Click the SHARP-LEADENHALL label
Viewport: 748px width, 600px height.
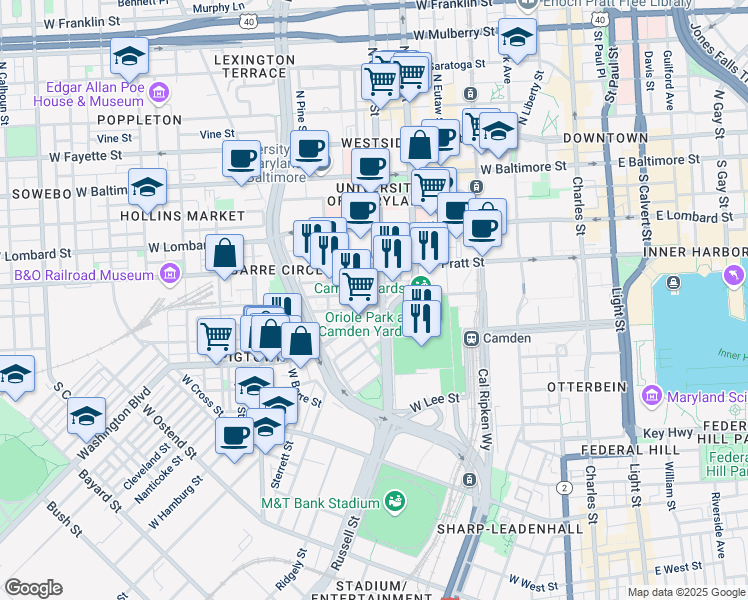click(510, 529)
